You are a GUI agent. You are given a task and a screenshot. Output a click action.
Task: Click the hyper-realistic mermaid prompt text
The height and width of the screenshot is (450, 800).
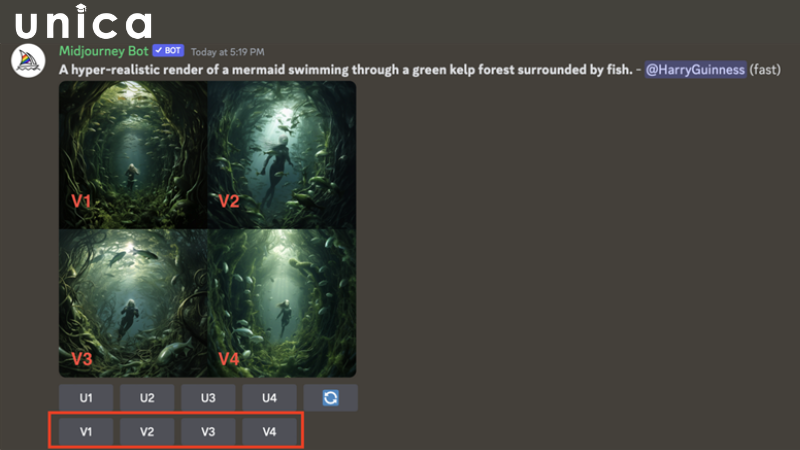[346, 69]
